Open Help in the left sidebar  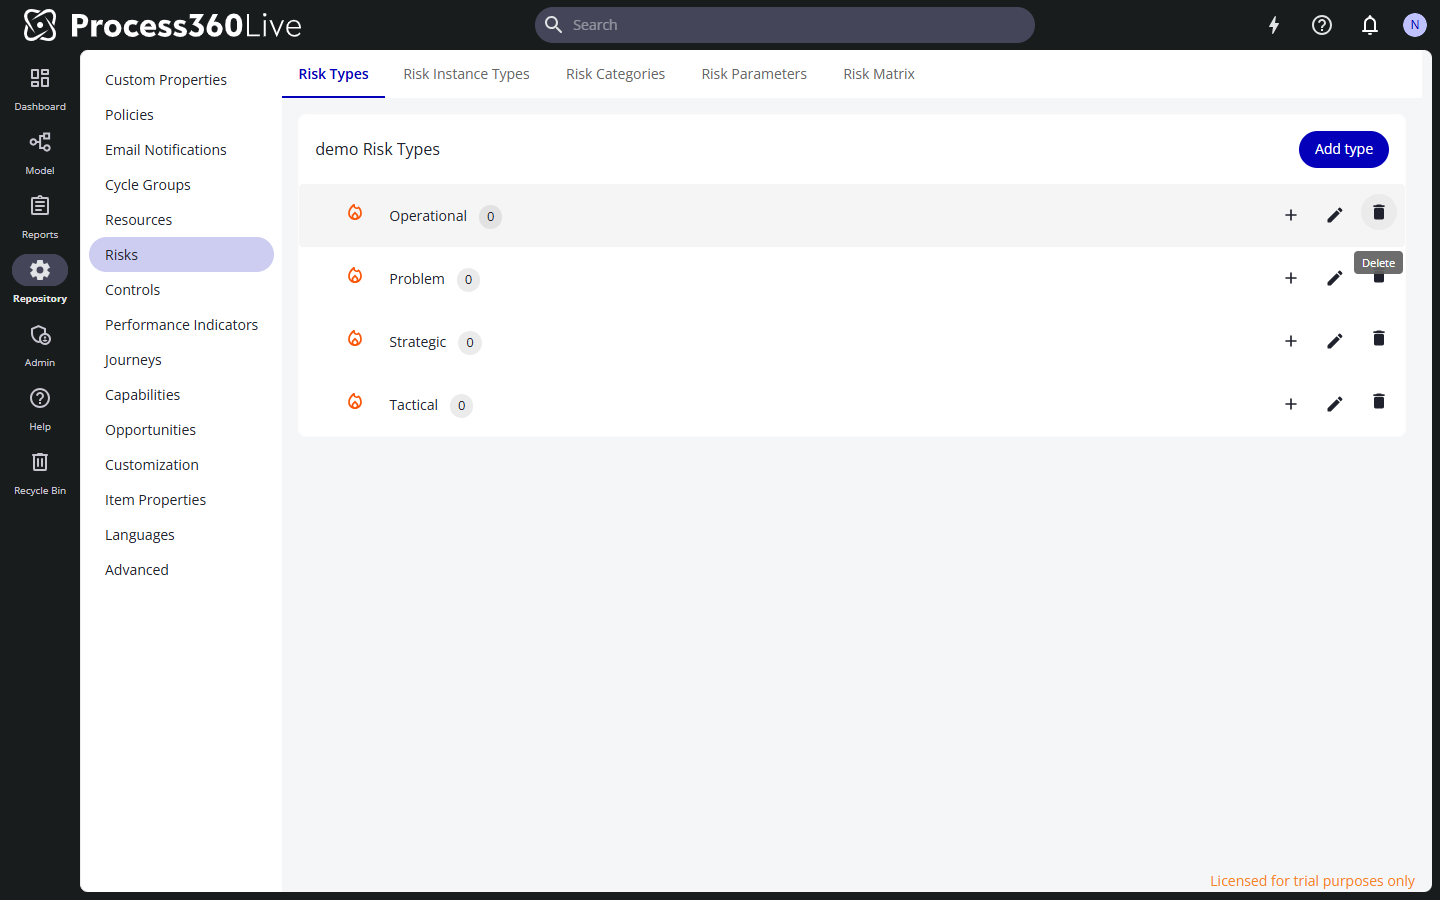[40, 409]
